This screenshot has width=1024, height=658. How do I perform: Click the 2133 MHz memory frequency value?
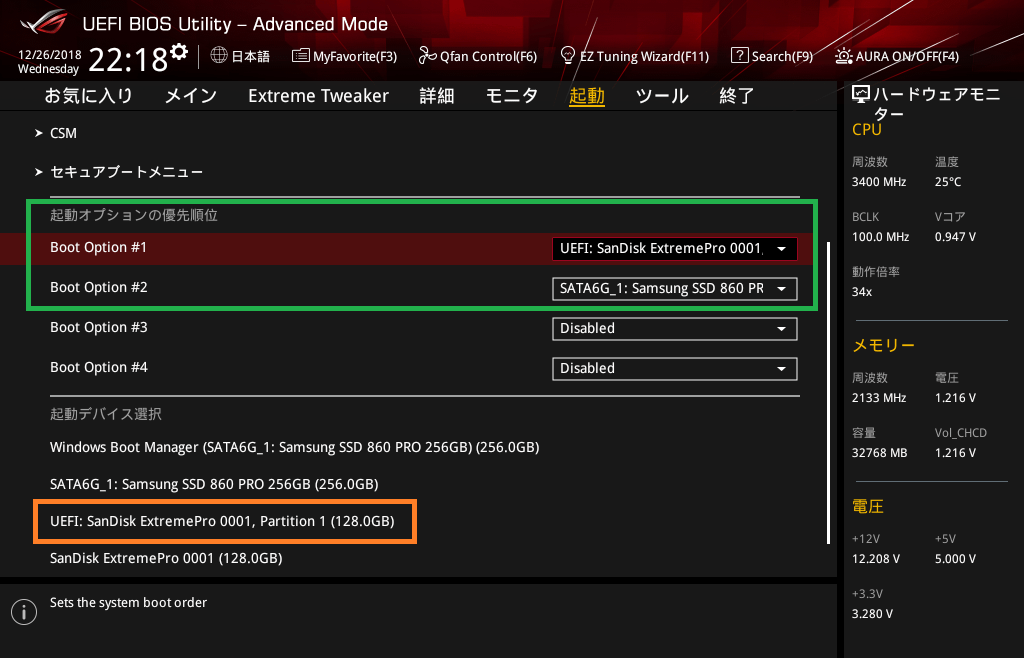tap(879, 398)
